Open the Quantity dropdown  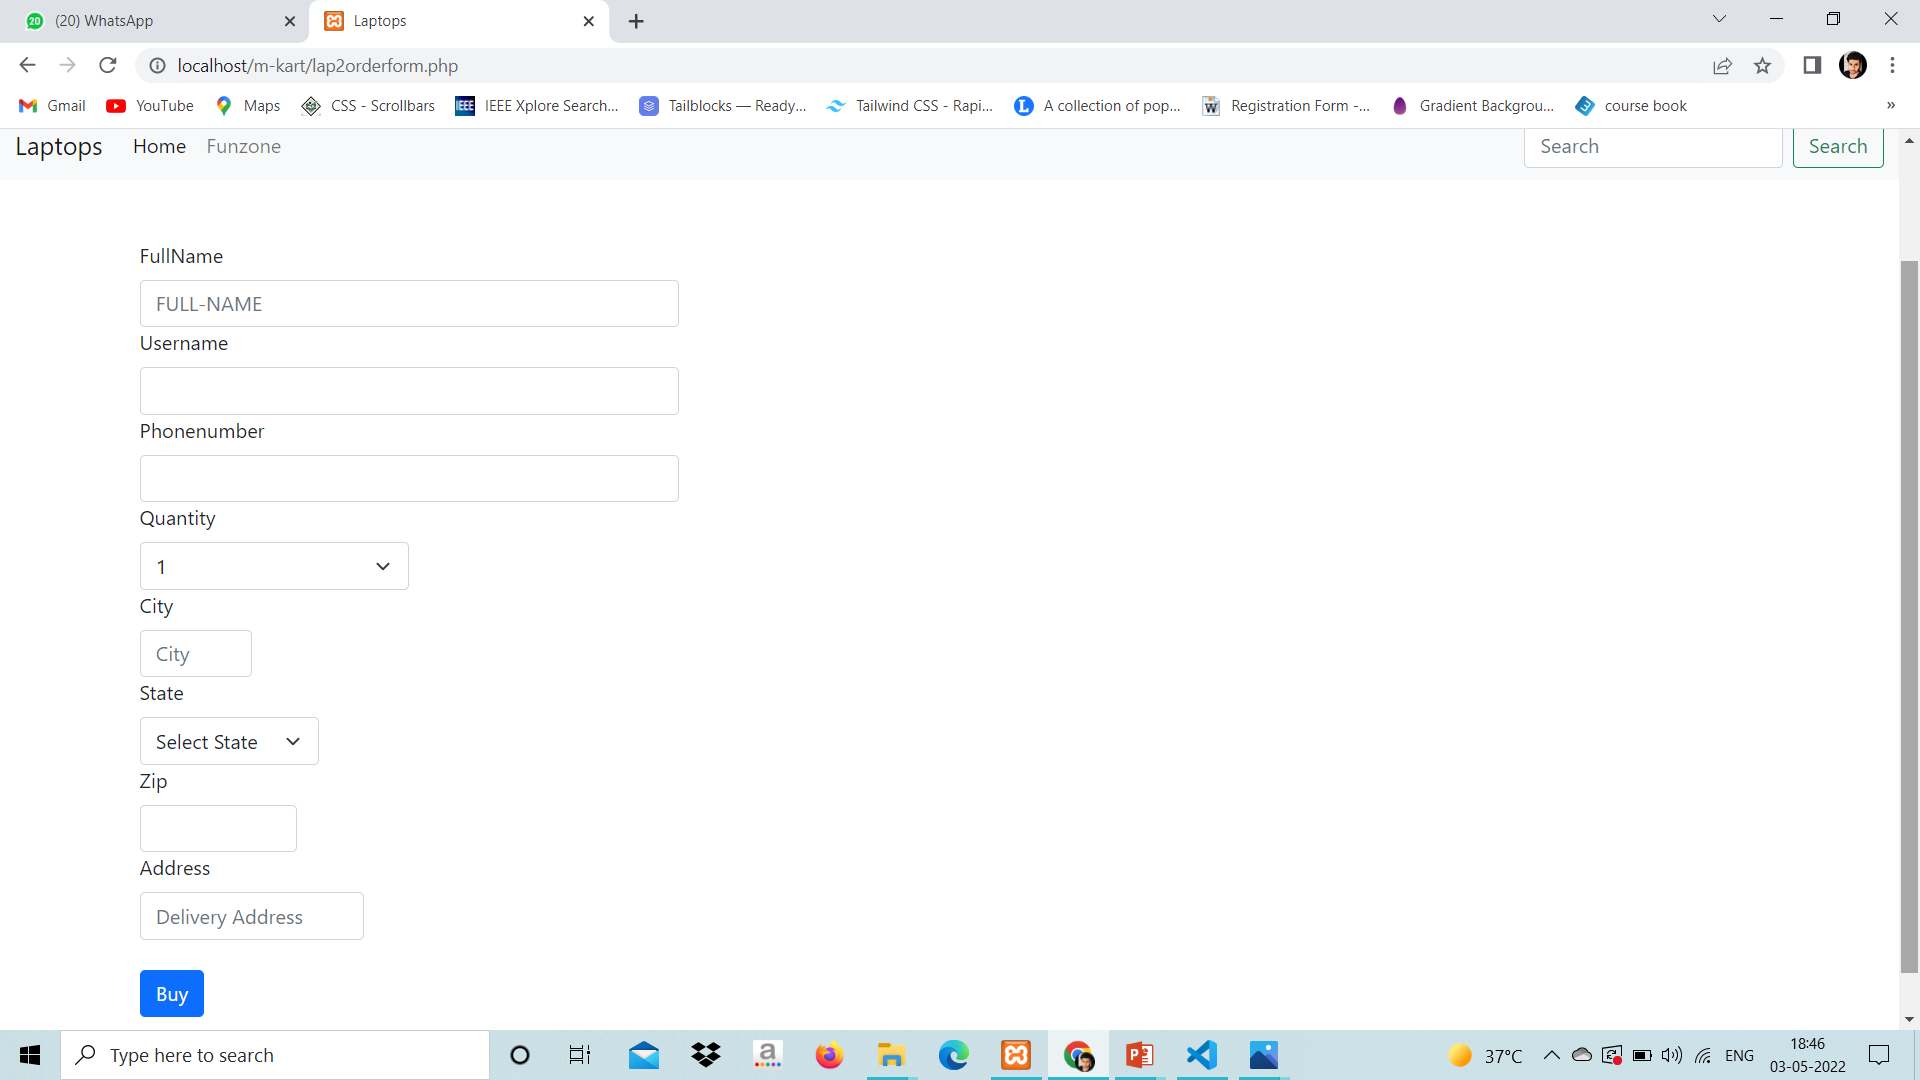[274, 565]
